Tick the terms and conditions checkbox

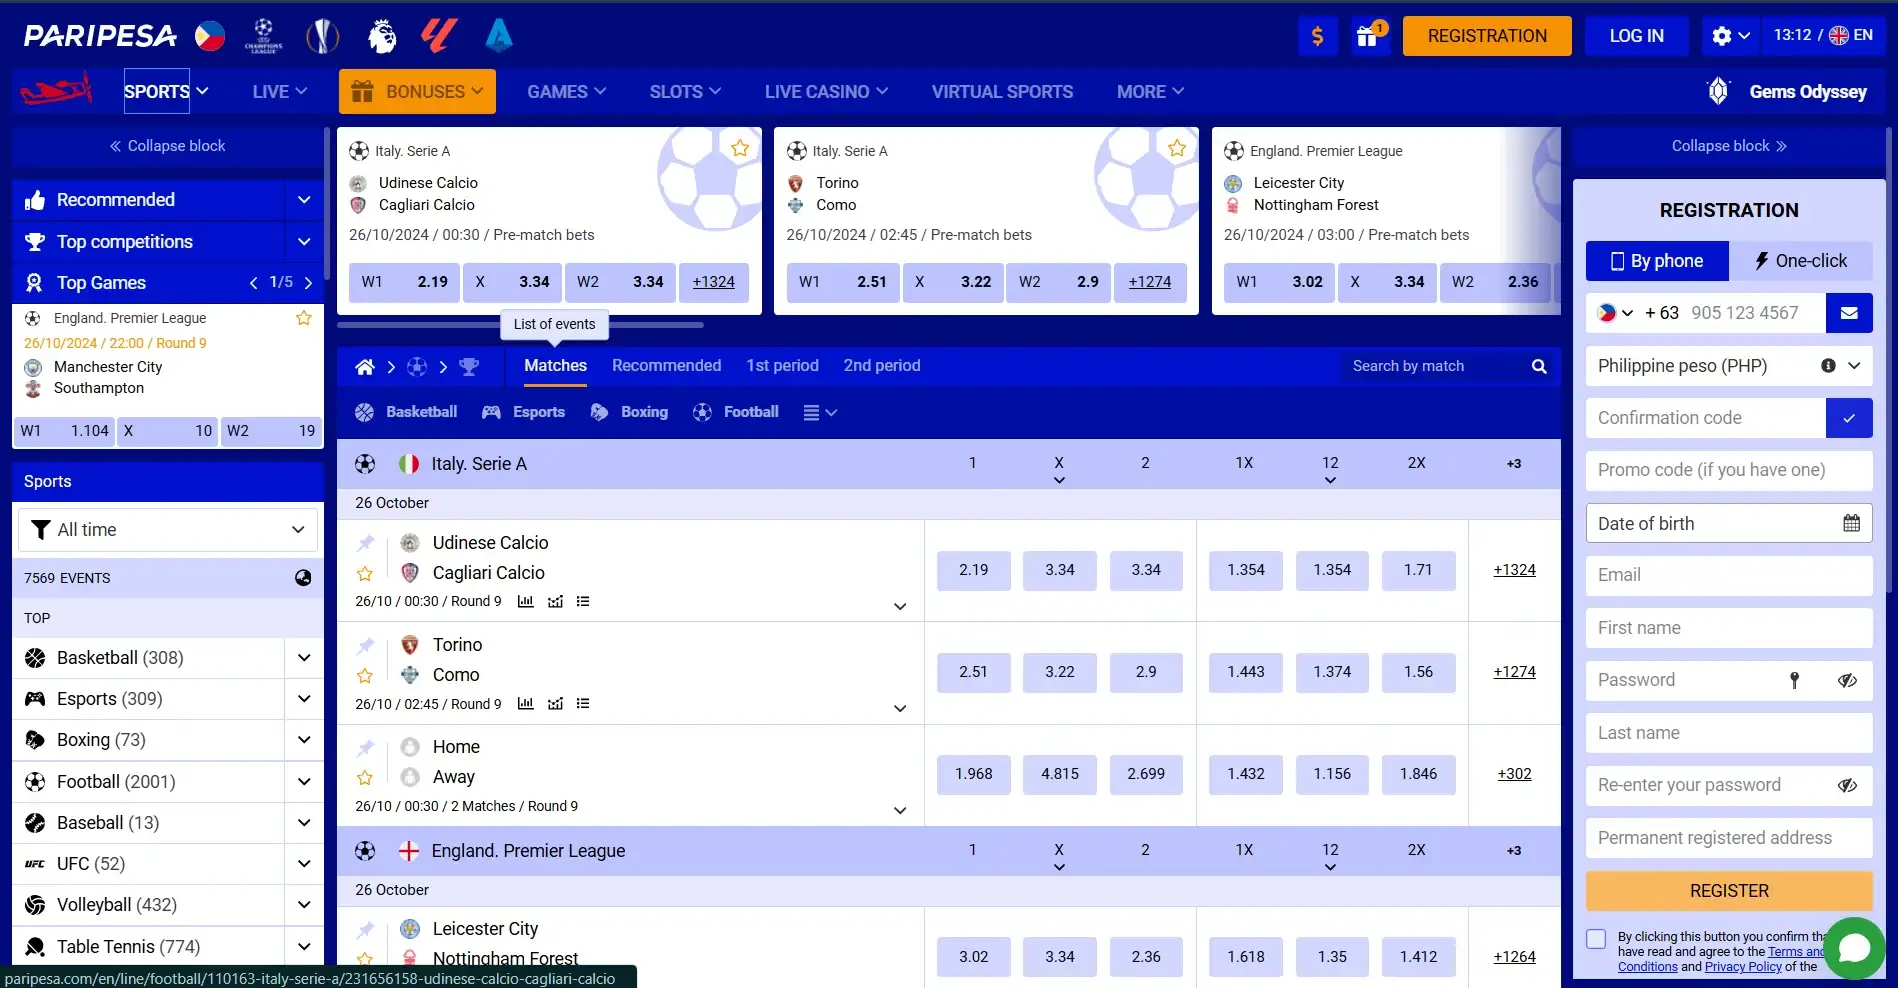point(1596,939)
